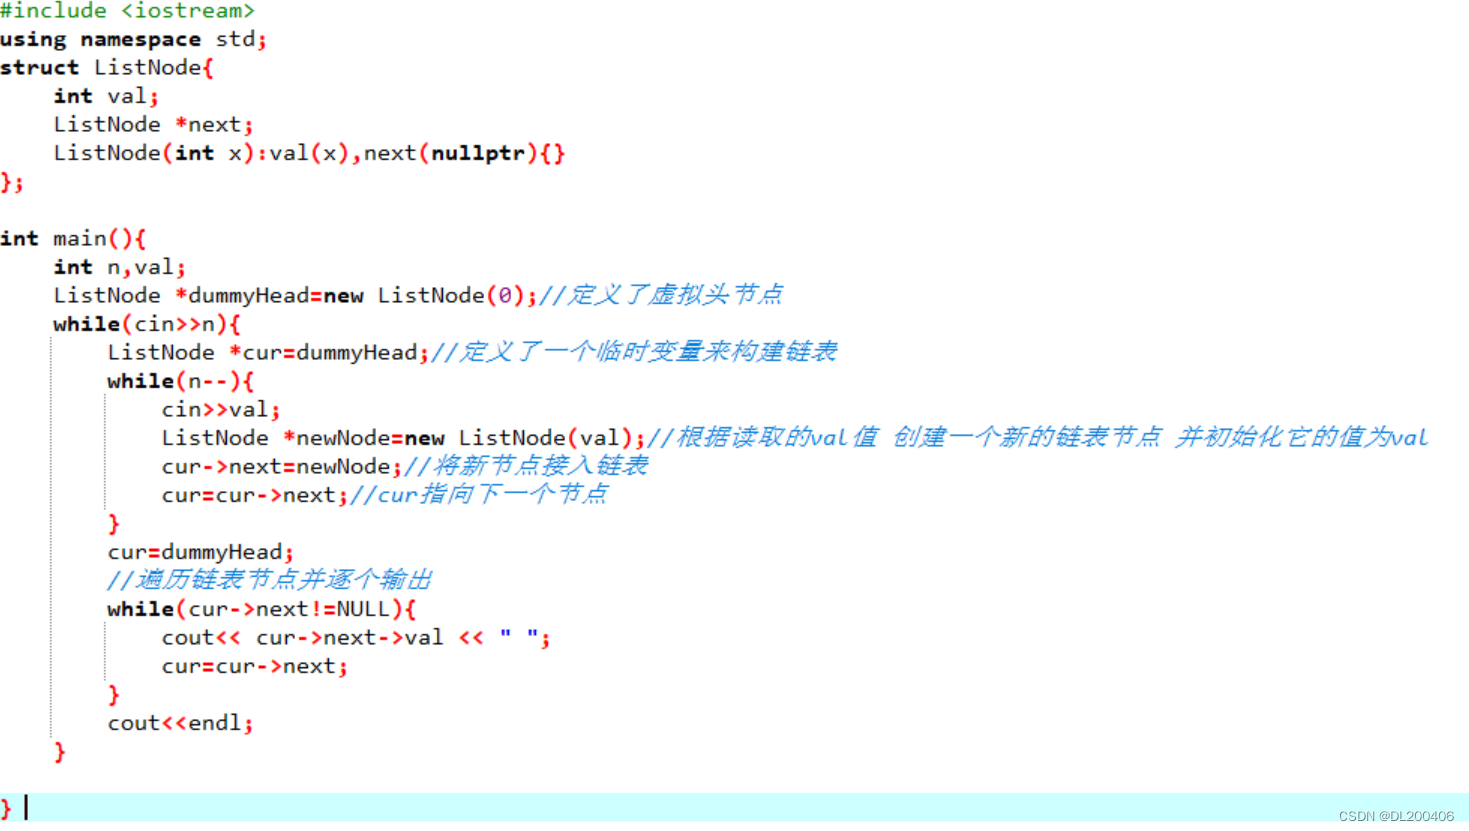
Task: Click 'ListNode *newNode=new ListNode(val);' statement
Action: tap(403, 438)
